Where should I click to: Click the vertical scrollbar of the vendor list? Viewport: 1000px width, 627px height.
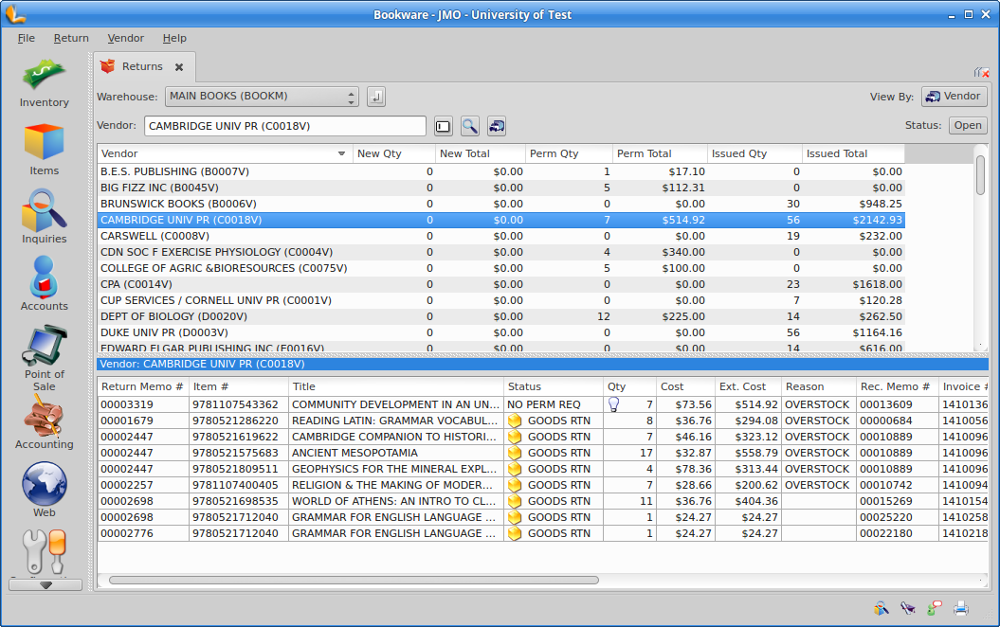click(x=980, y=175)
